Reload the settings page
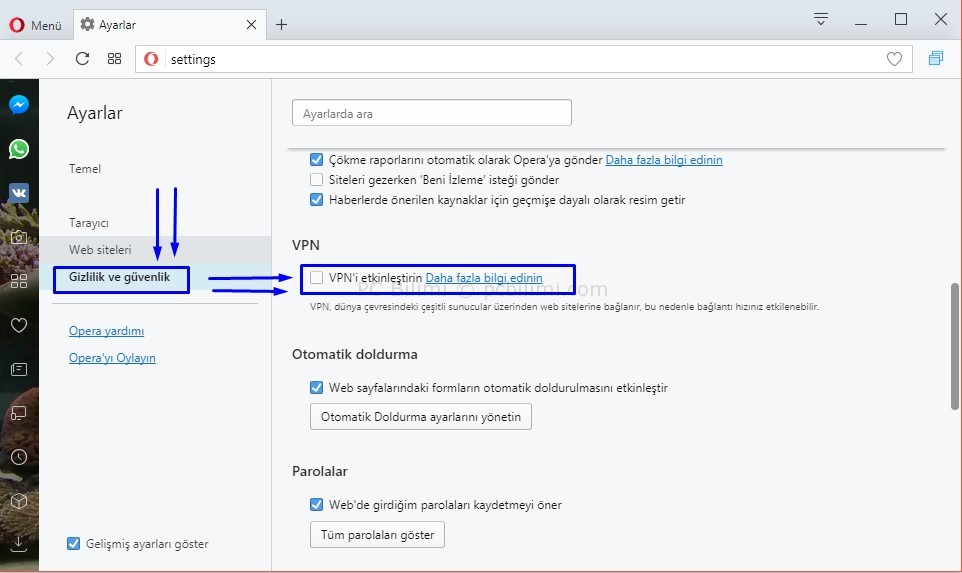The image size is (962, 573). point(82,59)
